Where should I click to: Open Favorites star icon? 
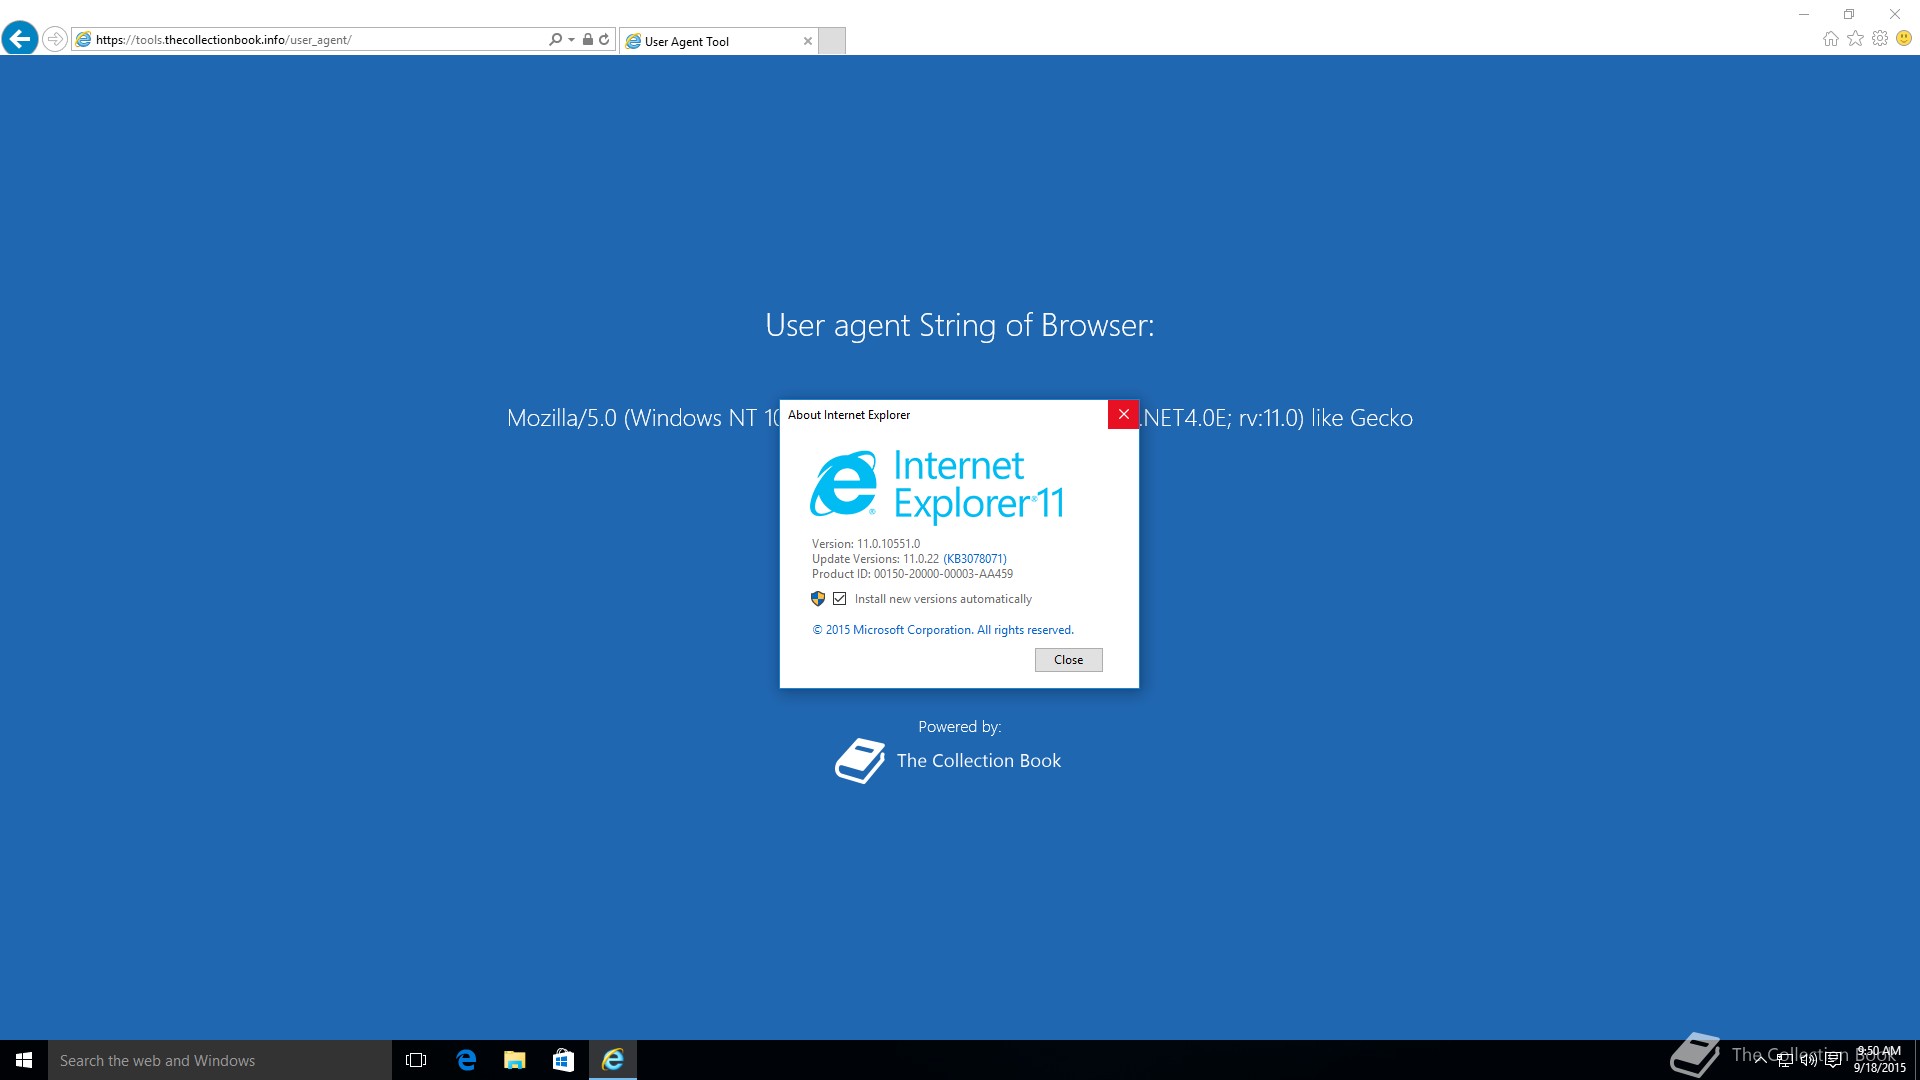click(x=1855, y=39)
